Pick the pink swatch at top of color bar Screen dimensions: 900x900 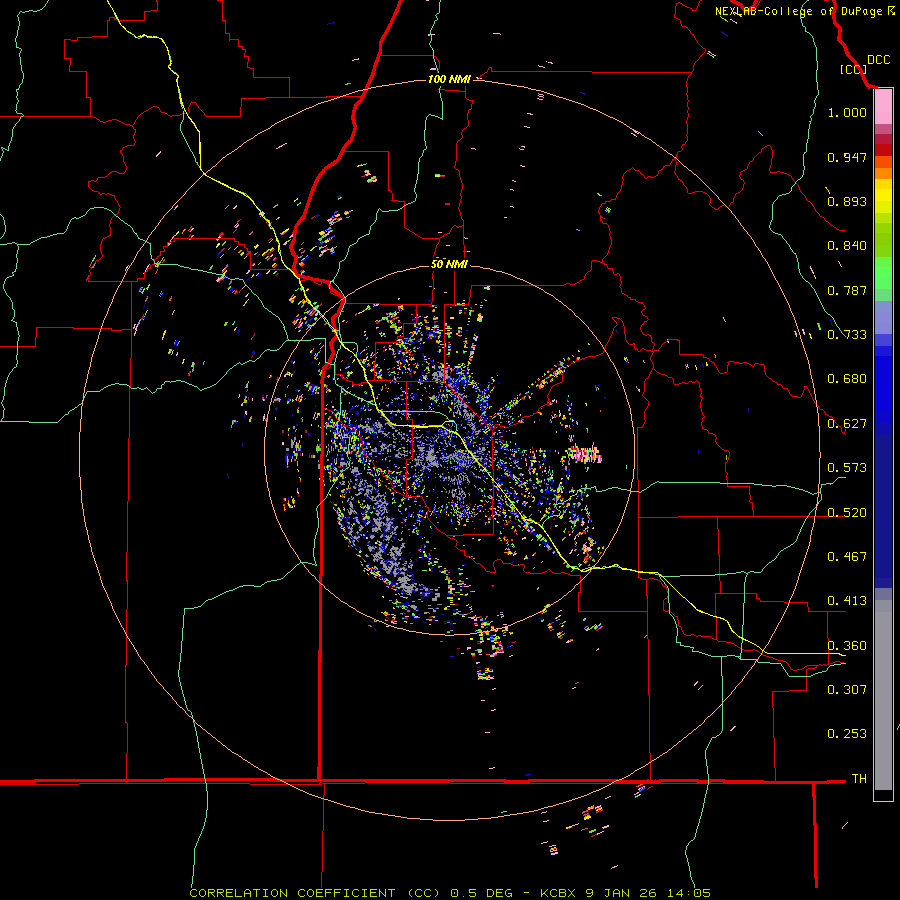[x=883, y=107]
